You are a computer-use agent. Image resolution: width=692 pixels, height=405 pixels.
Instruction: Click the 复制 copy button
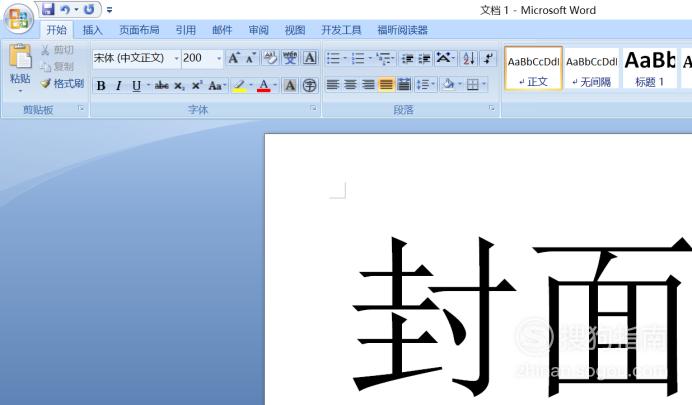[x=57, y=67]
